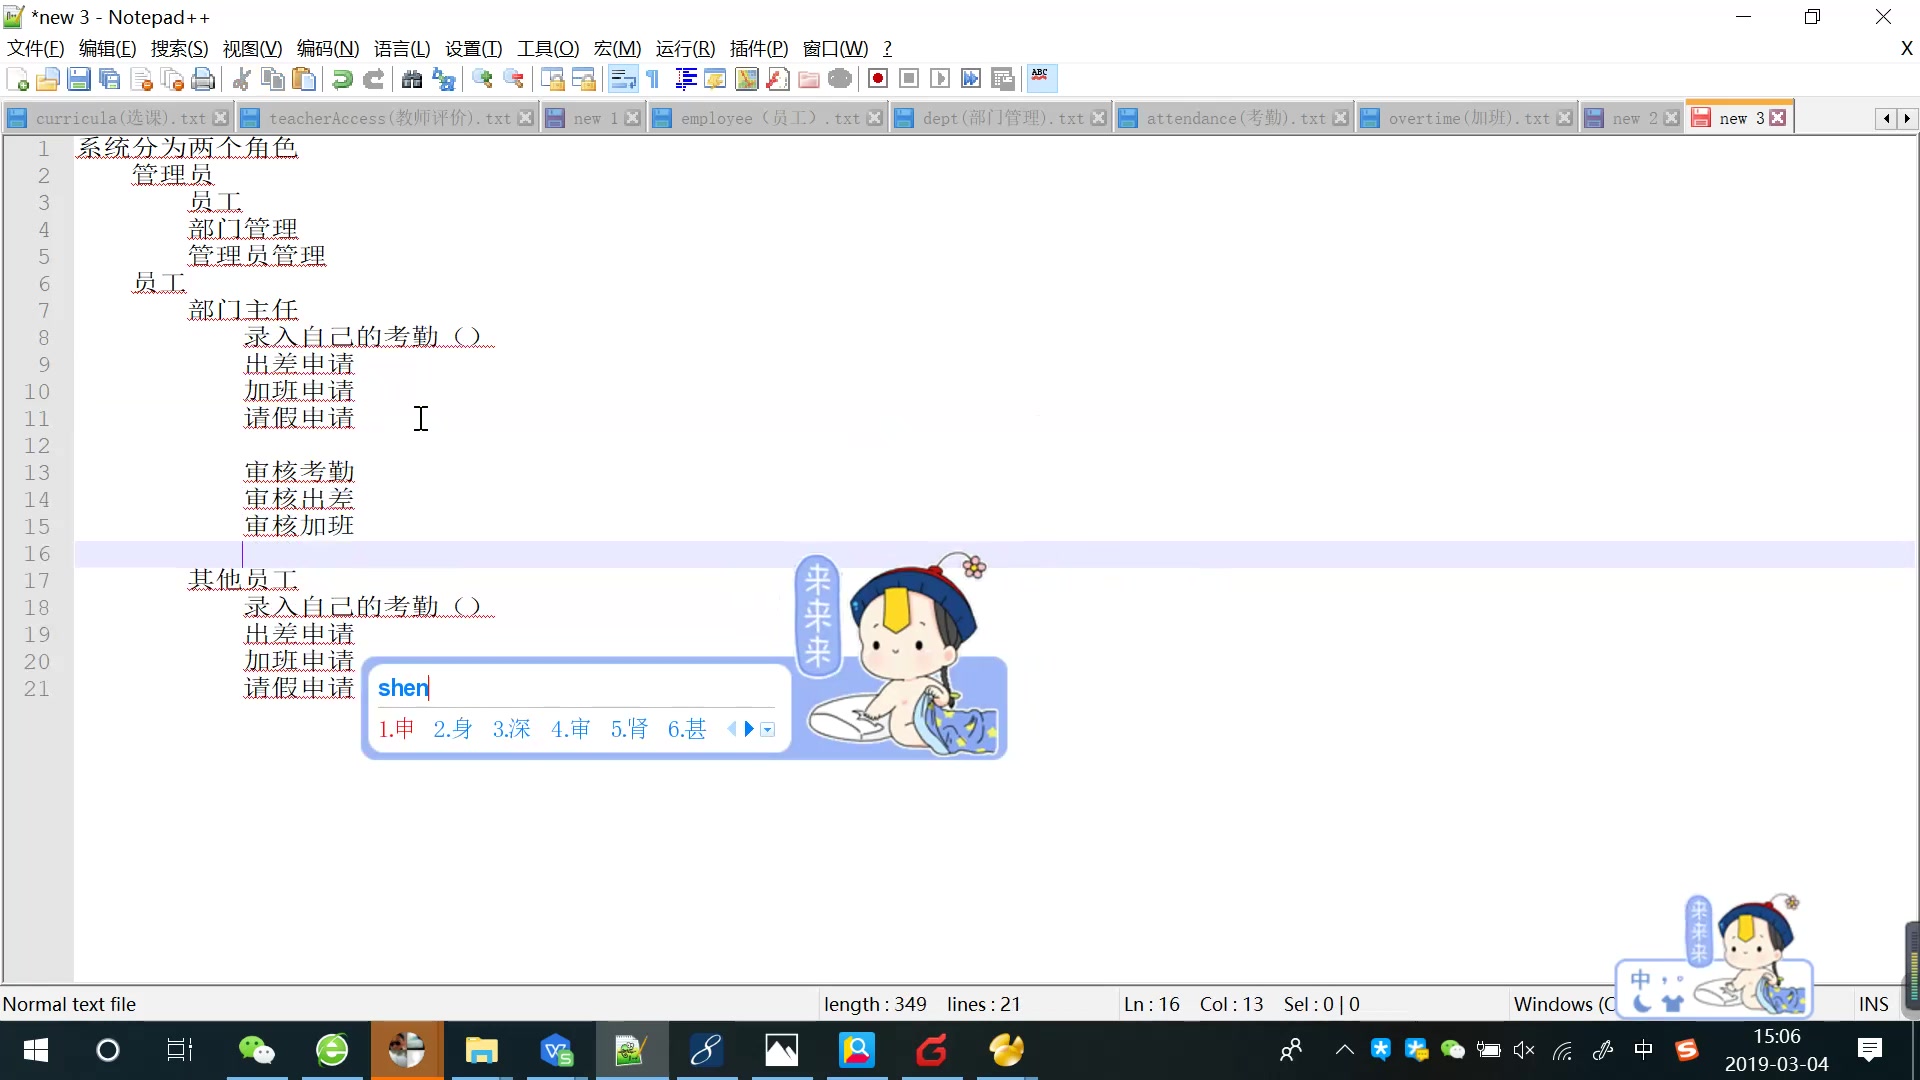Open the 语言(L) menu
The height and width of the screenshot is (1080, 1920).
(402, 48)
